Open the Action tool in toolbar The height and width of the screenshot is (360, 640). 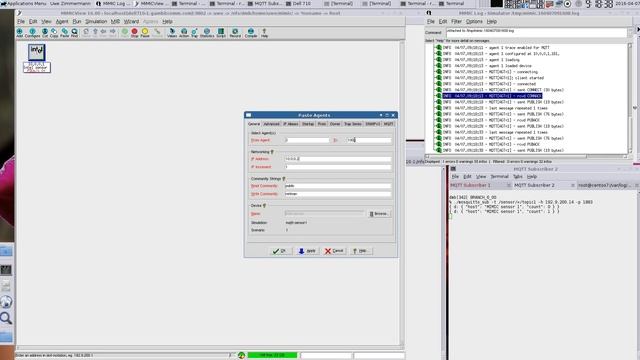click(184, 33)
